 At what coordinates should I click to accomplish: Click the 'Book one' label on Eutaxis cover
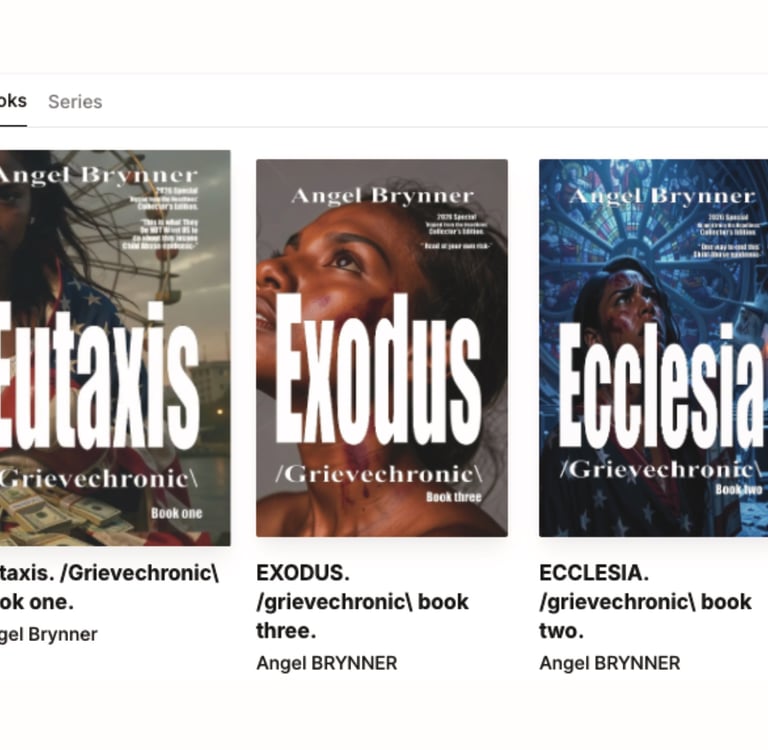tap(176, 513)
